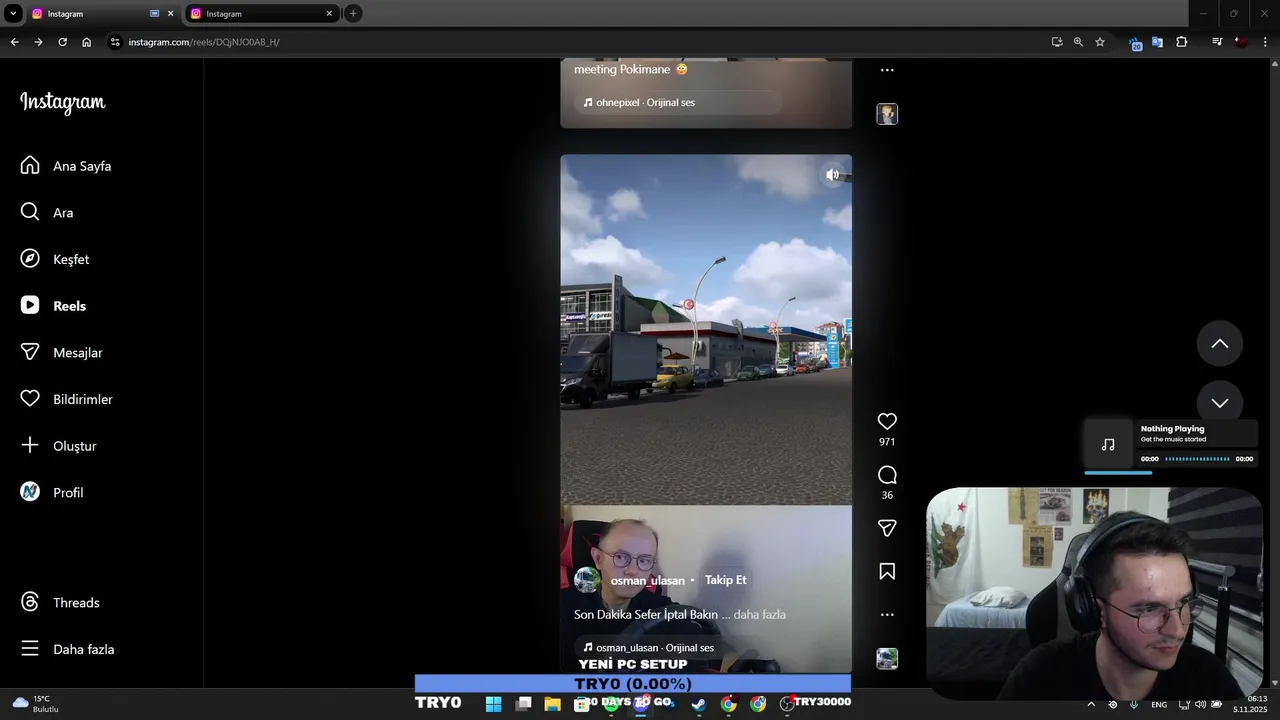Open browser home page button

87,42
